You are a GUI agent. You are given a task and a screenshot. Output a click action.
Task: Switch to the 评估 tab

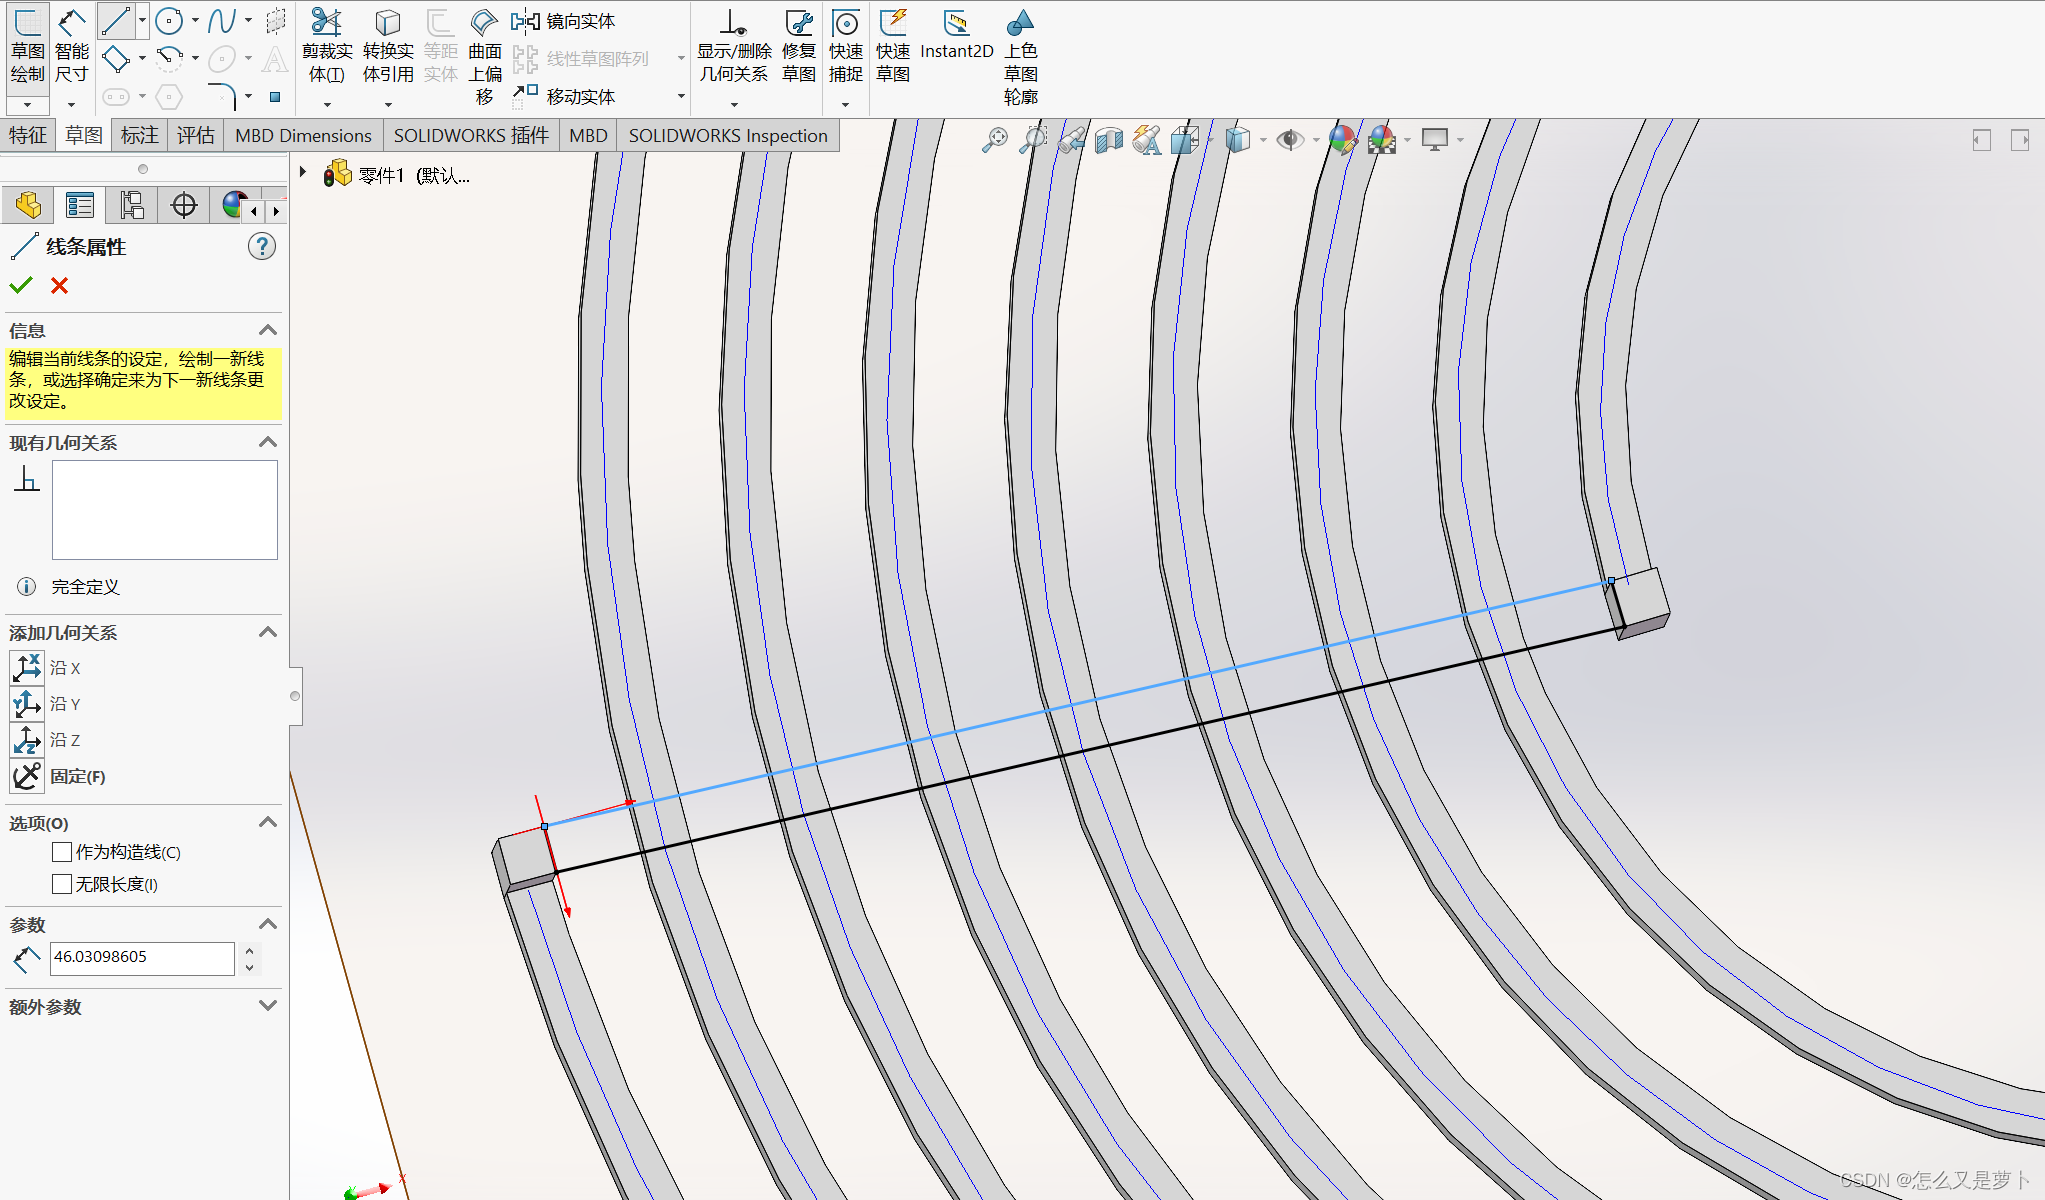(196, 135)
